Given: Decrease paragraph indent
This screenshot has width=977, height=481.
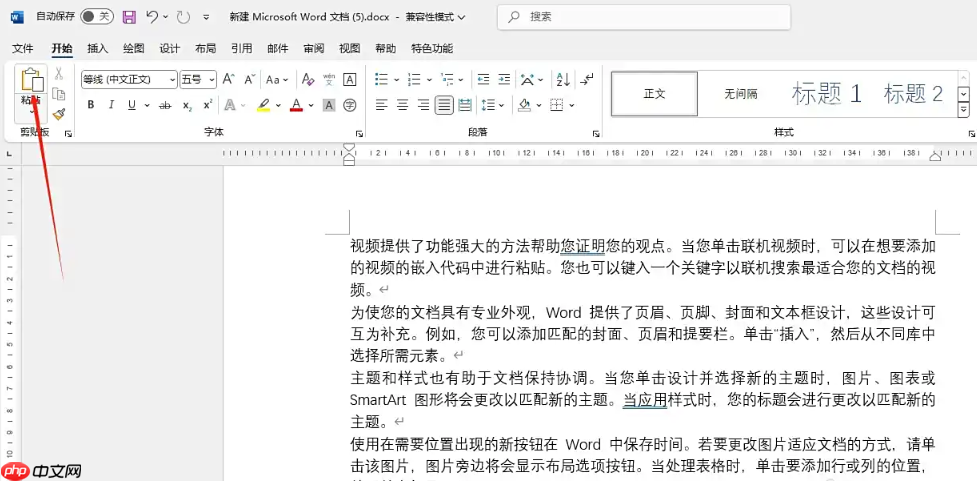Looking at the screenshot, I should [x=483, y=79].
